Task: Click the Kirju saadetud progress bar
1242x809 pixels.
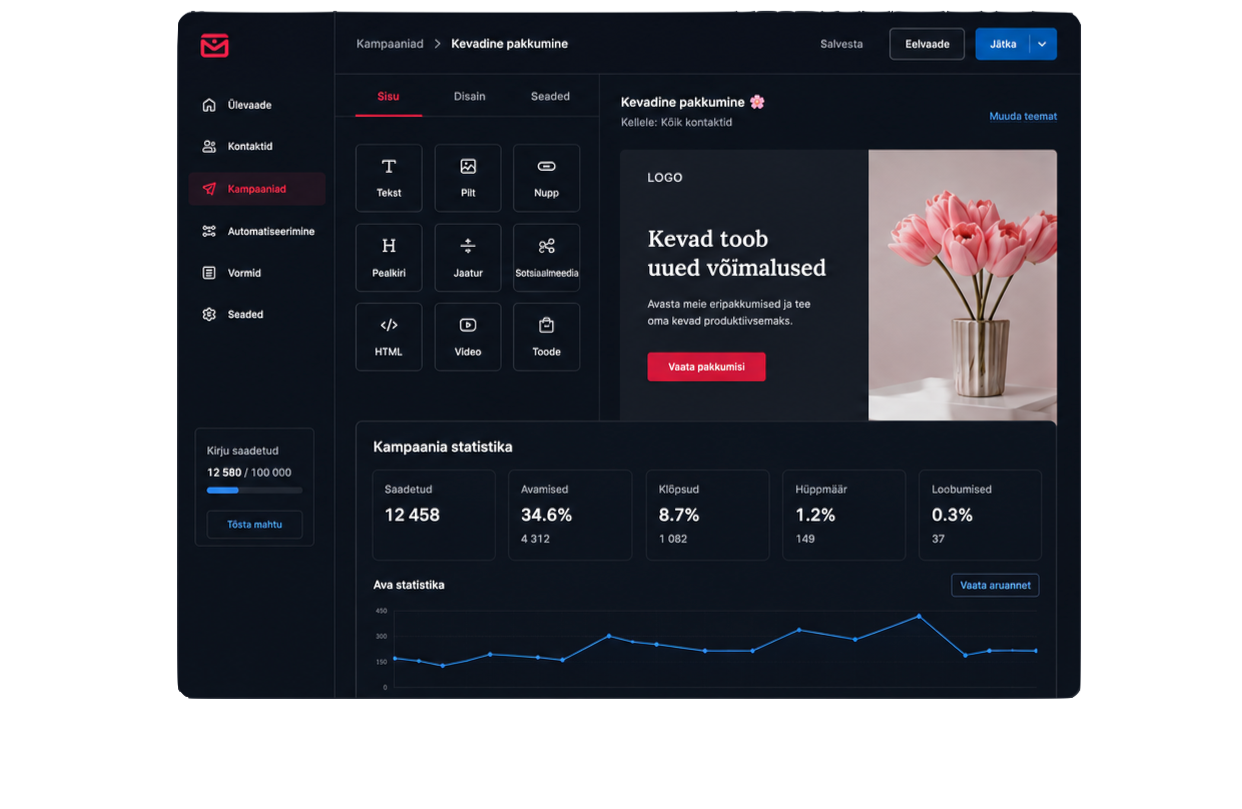Action: [x=254, y=490]
